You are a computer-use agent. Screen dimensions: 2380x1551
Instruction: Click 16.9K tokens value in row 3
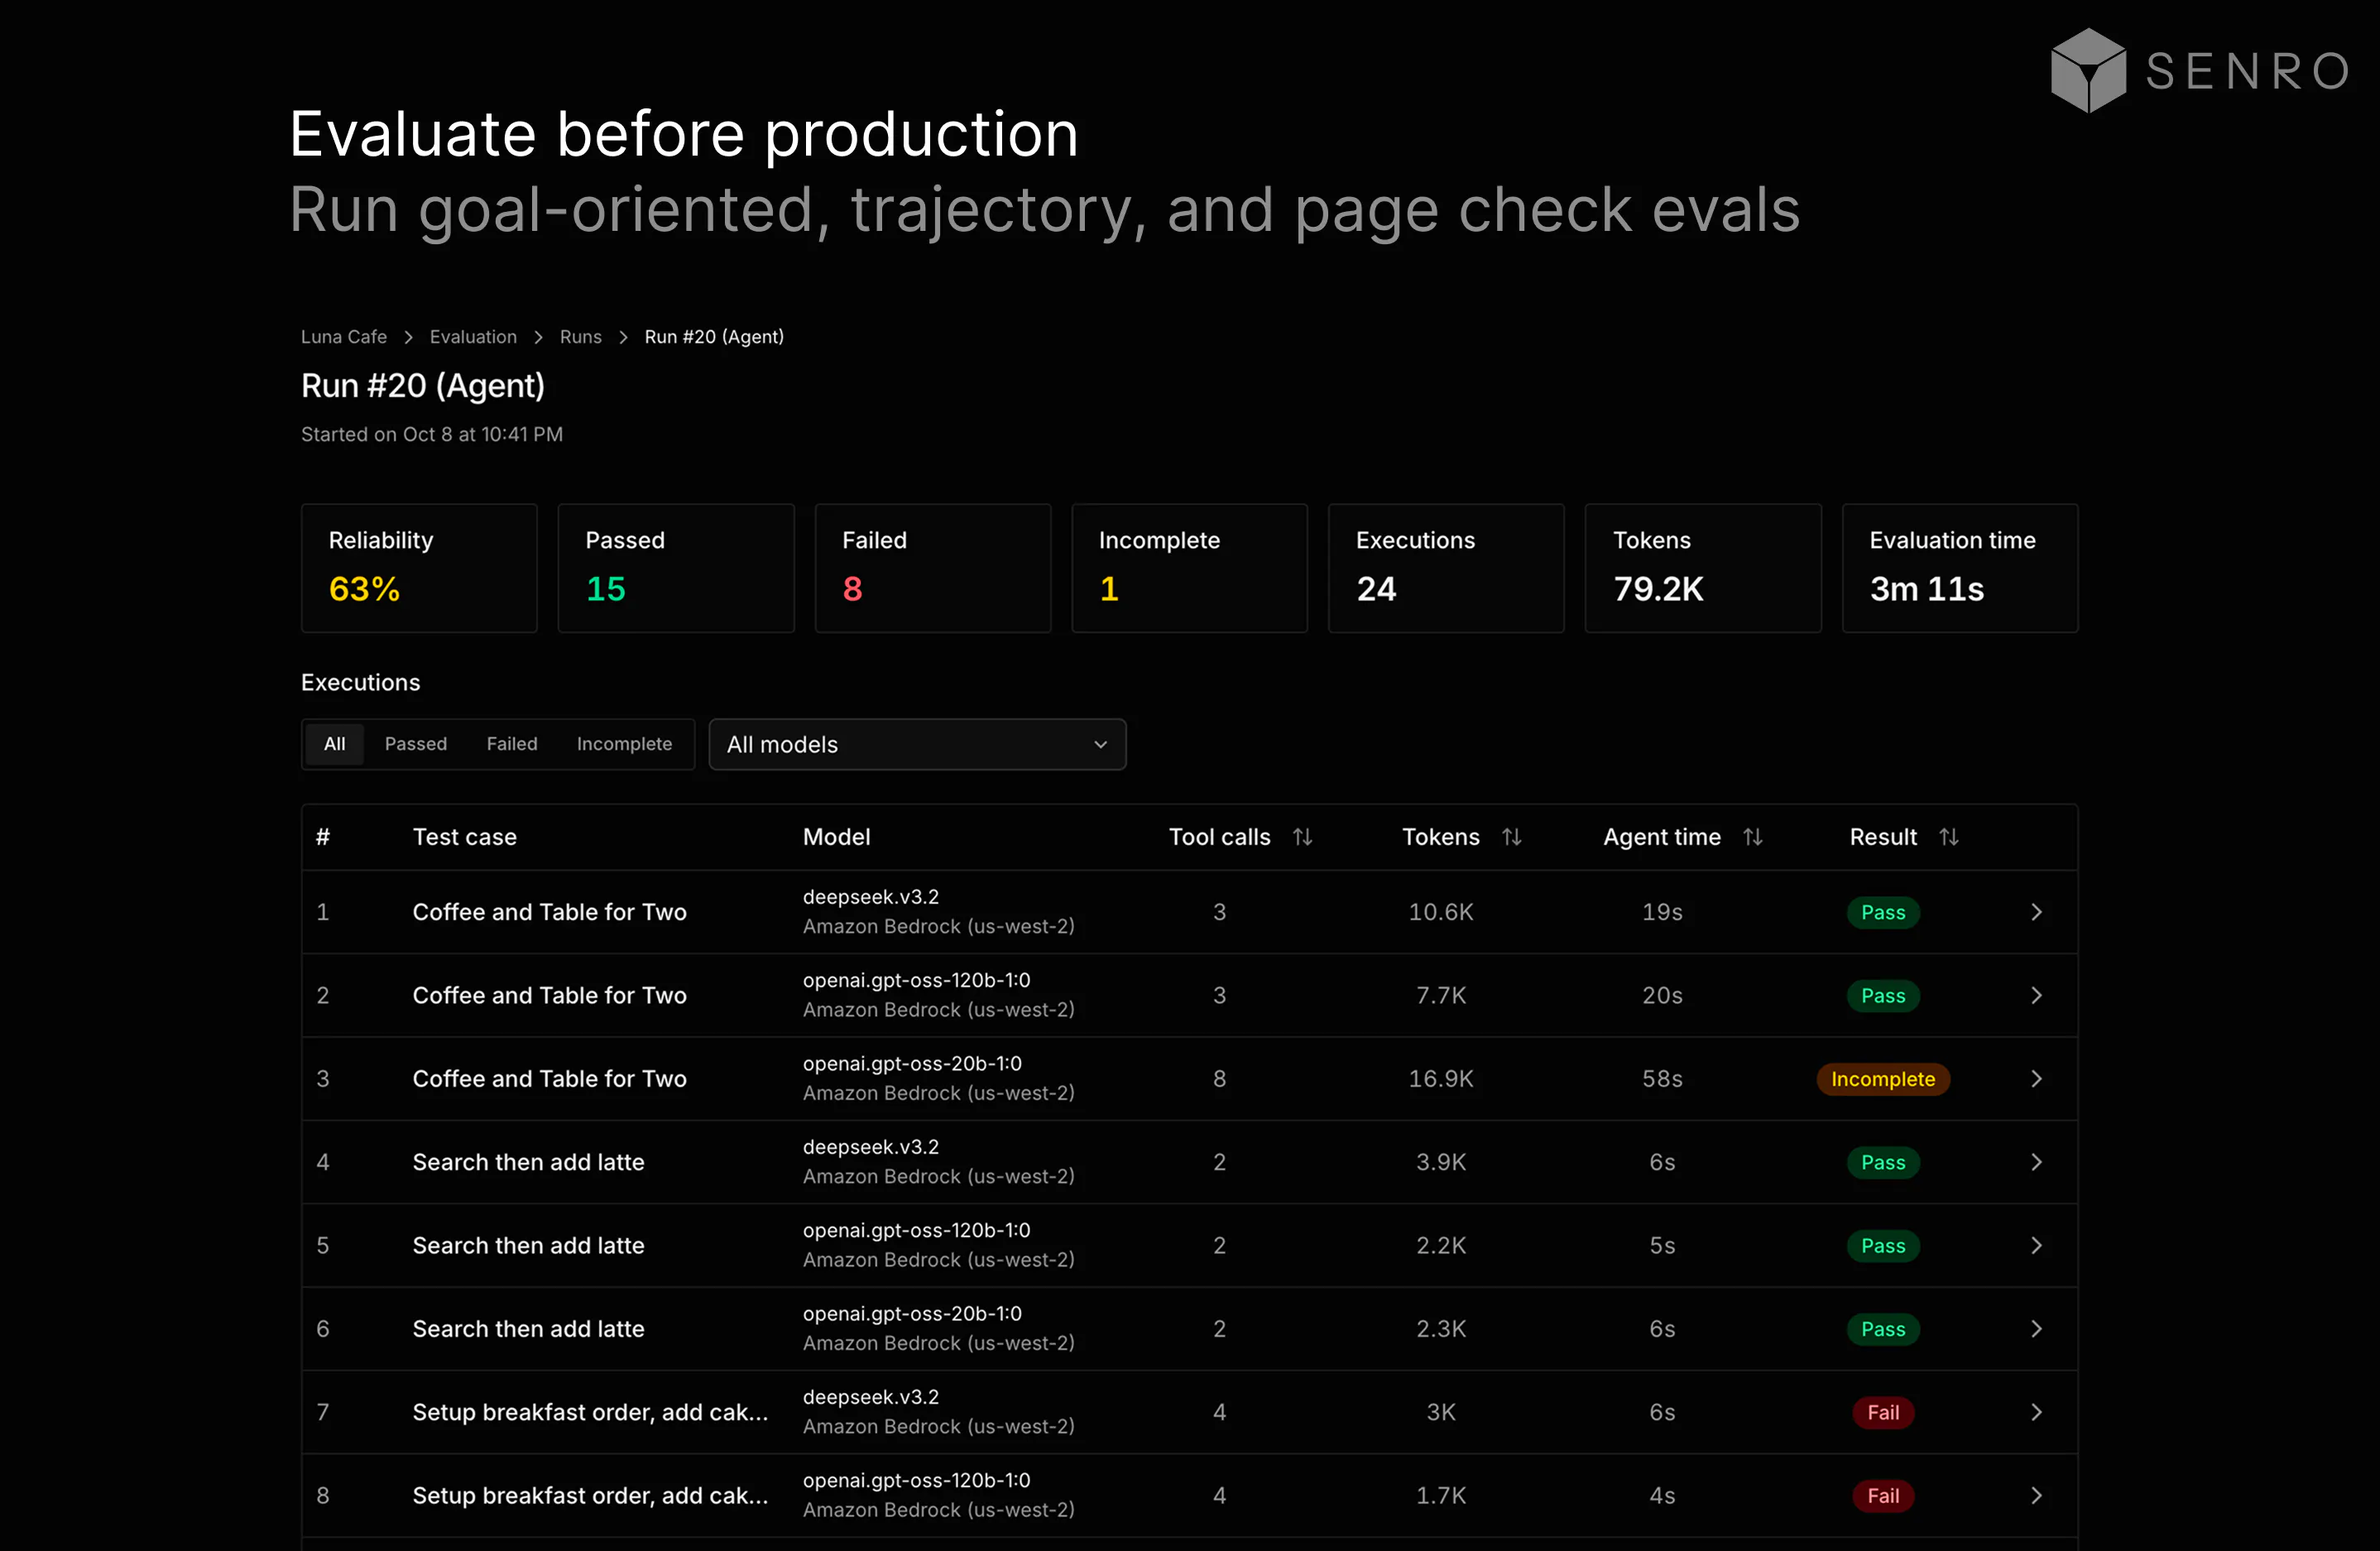click(x=1441, y=1079)
